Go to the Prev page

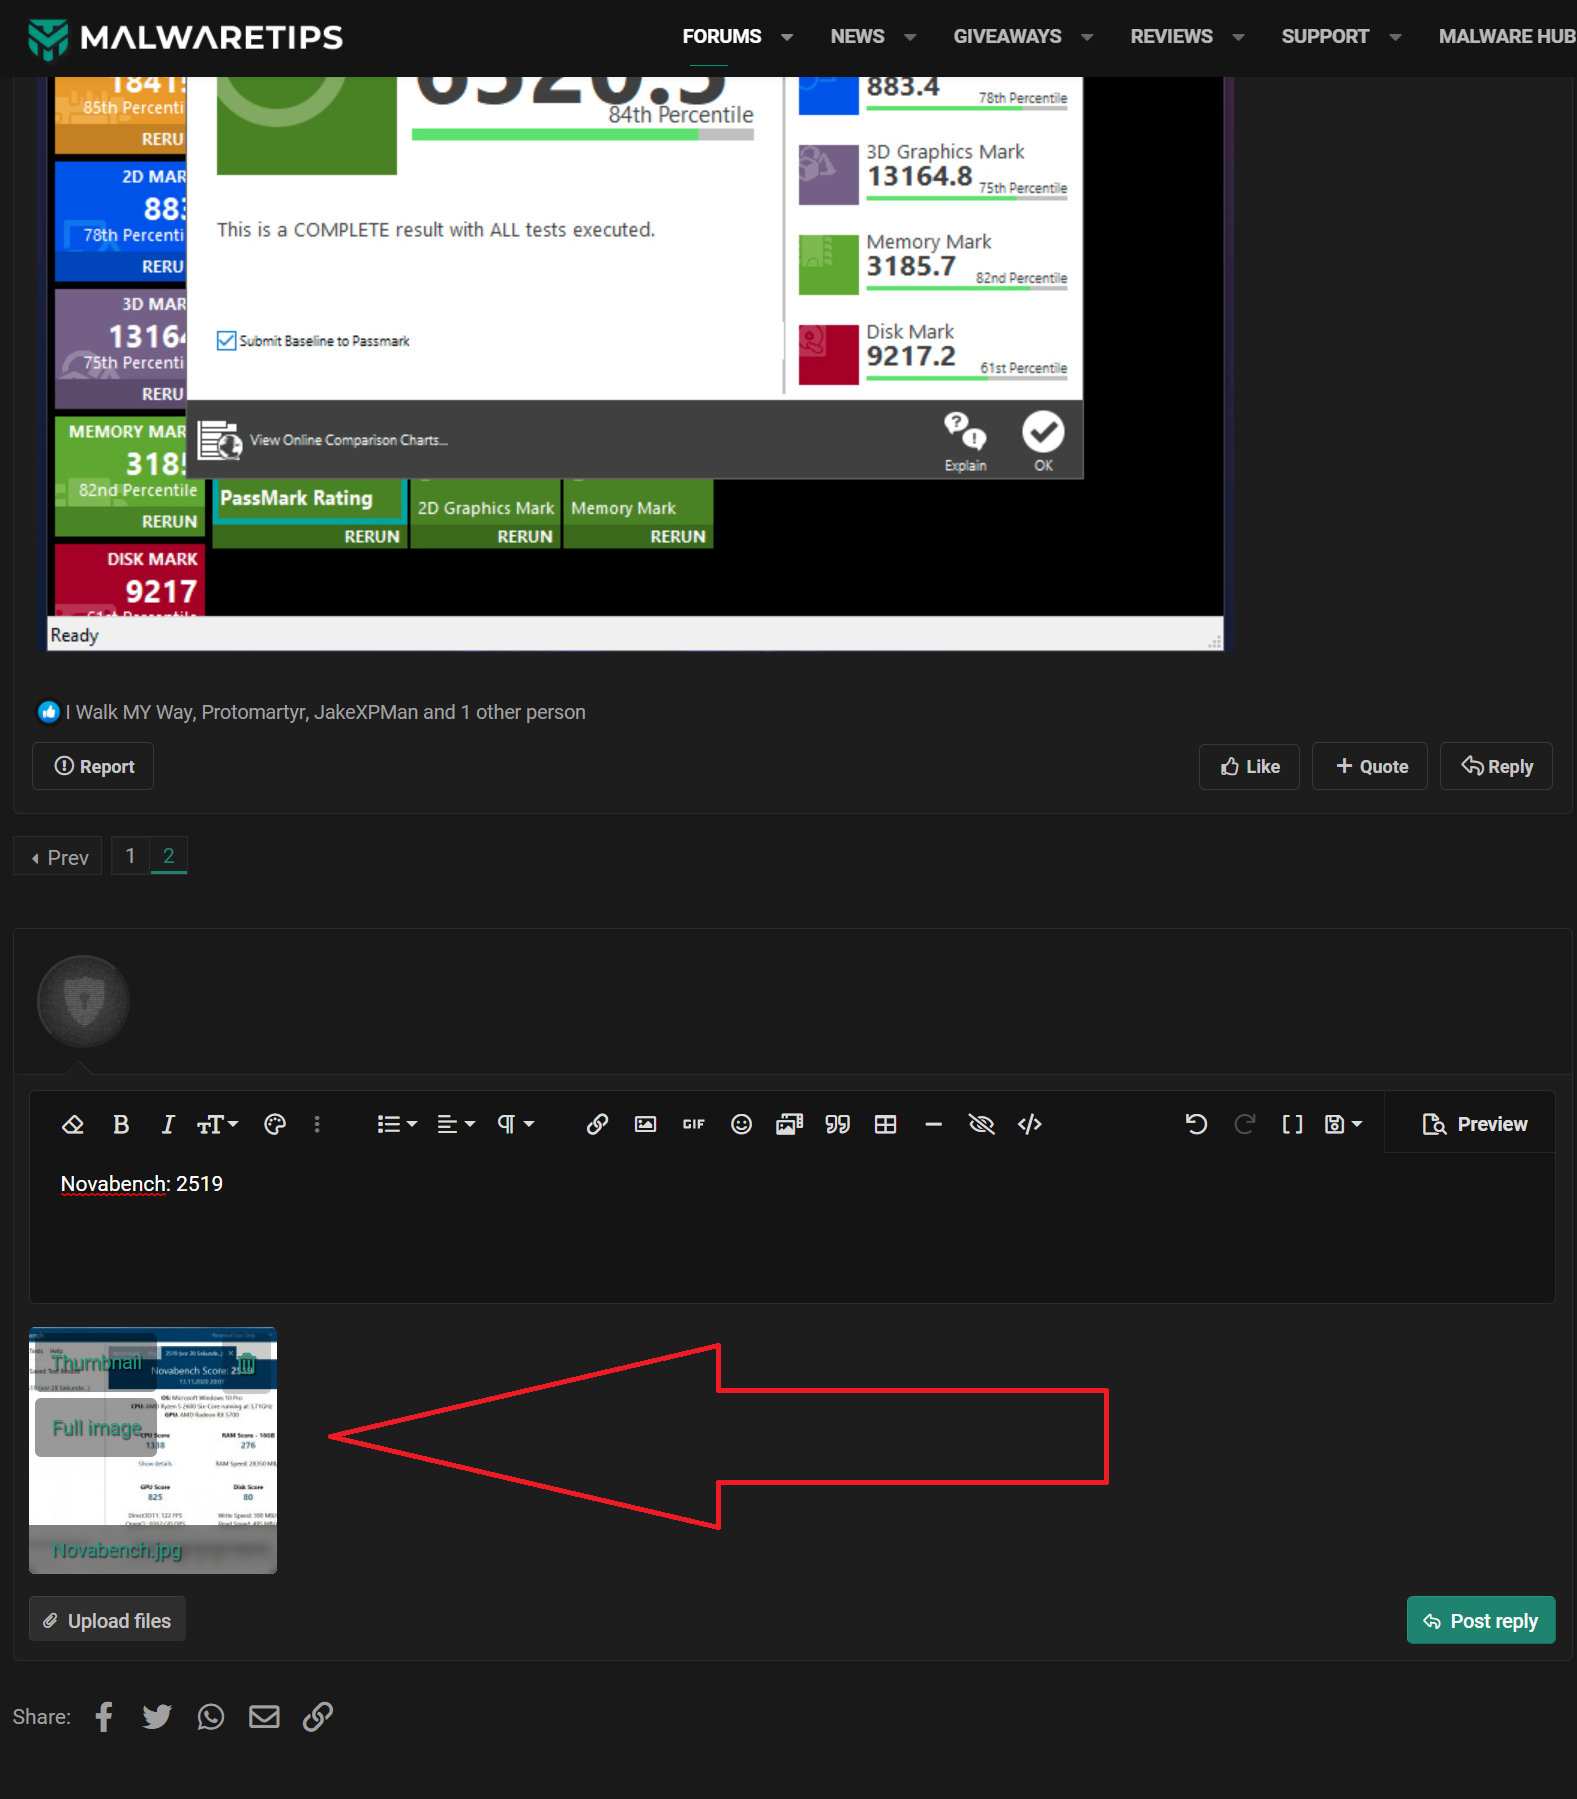[58, 857]
